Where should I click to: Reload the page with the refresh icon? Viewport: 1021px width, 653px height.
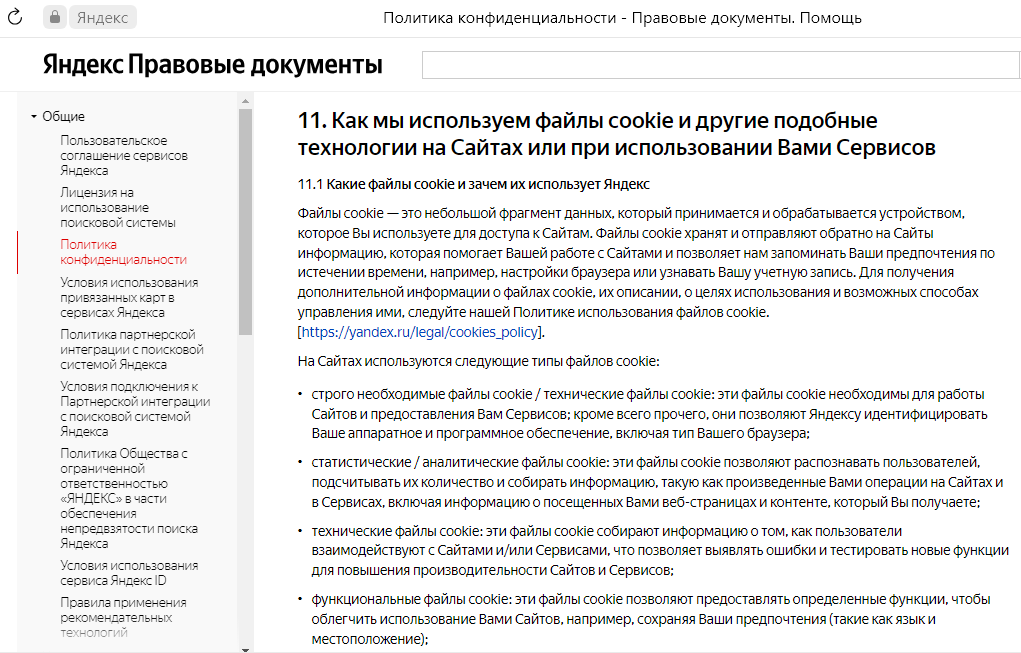[x=15, y=18]
